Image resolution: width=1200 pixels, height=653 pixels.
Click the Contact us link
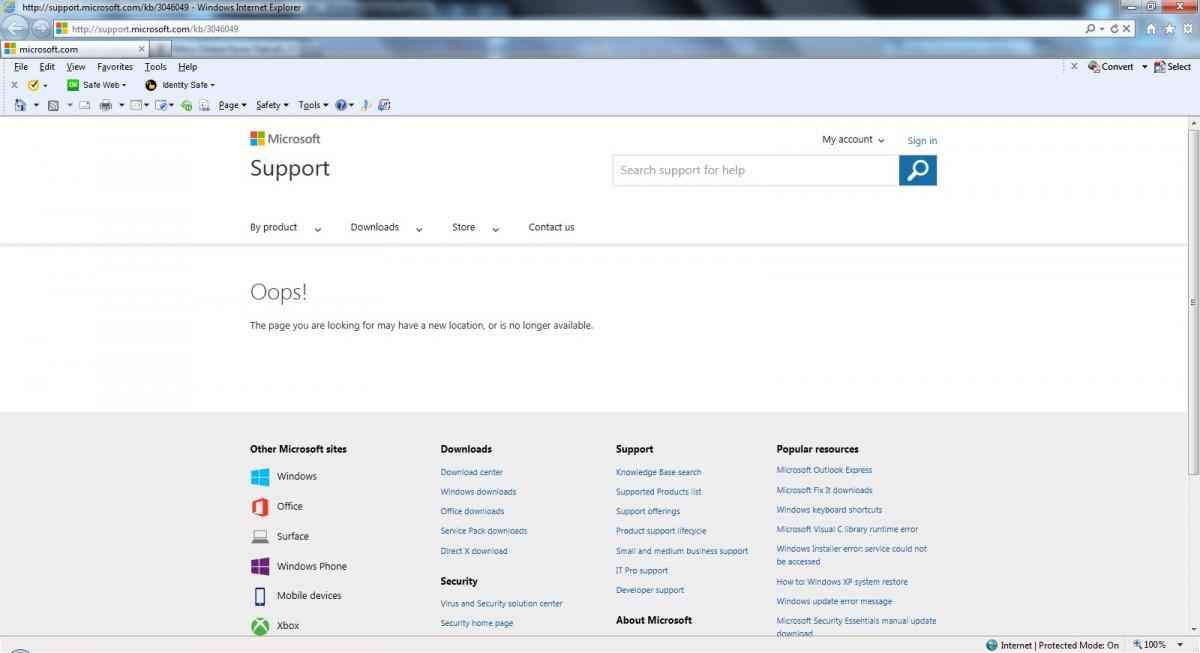tap(551, 227)
